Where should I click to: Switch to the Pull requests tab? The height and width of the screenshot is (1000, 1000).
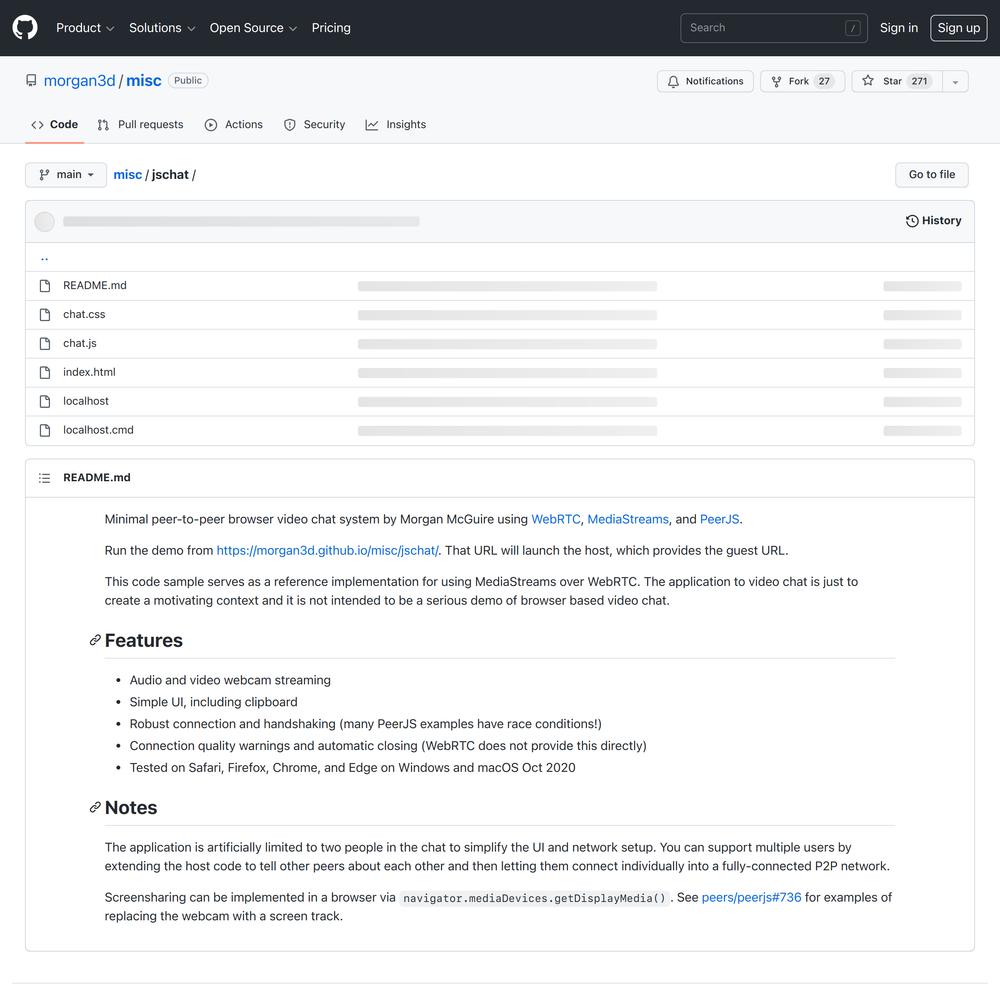[x=140, y=124]
